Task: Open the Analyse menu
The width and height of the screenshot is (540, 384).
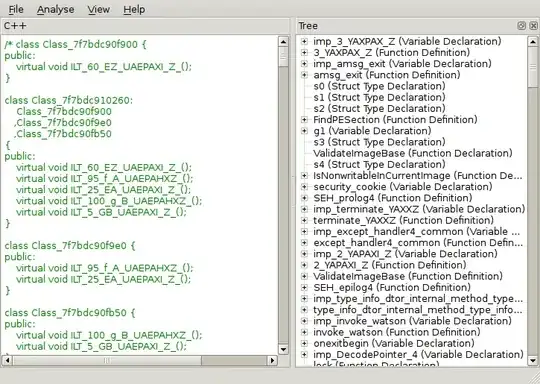Action: click(x=55, y=9)
